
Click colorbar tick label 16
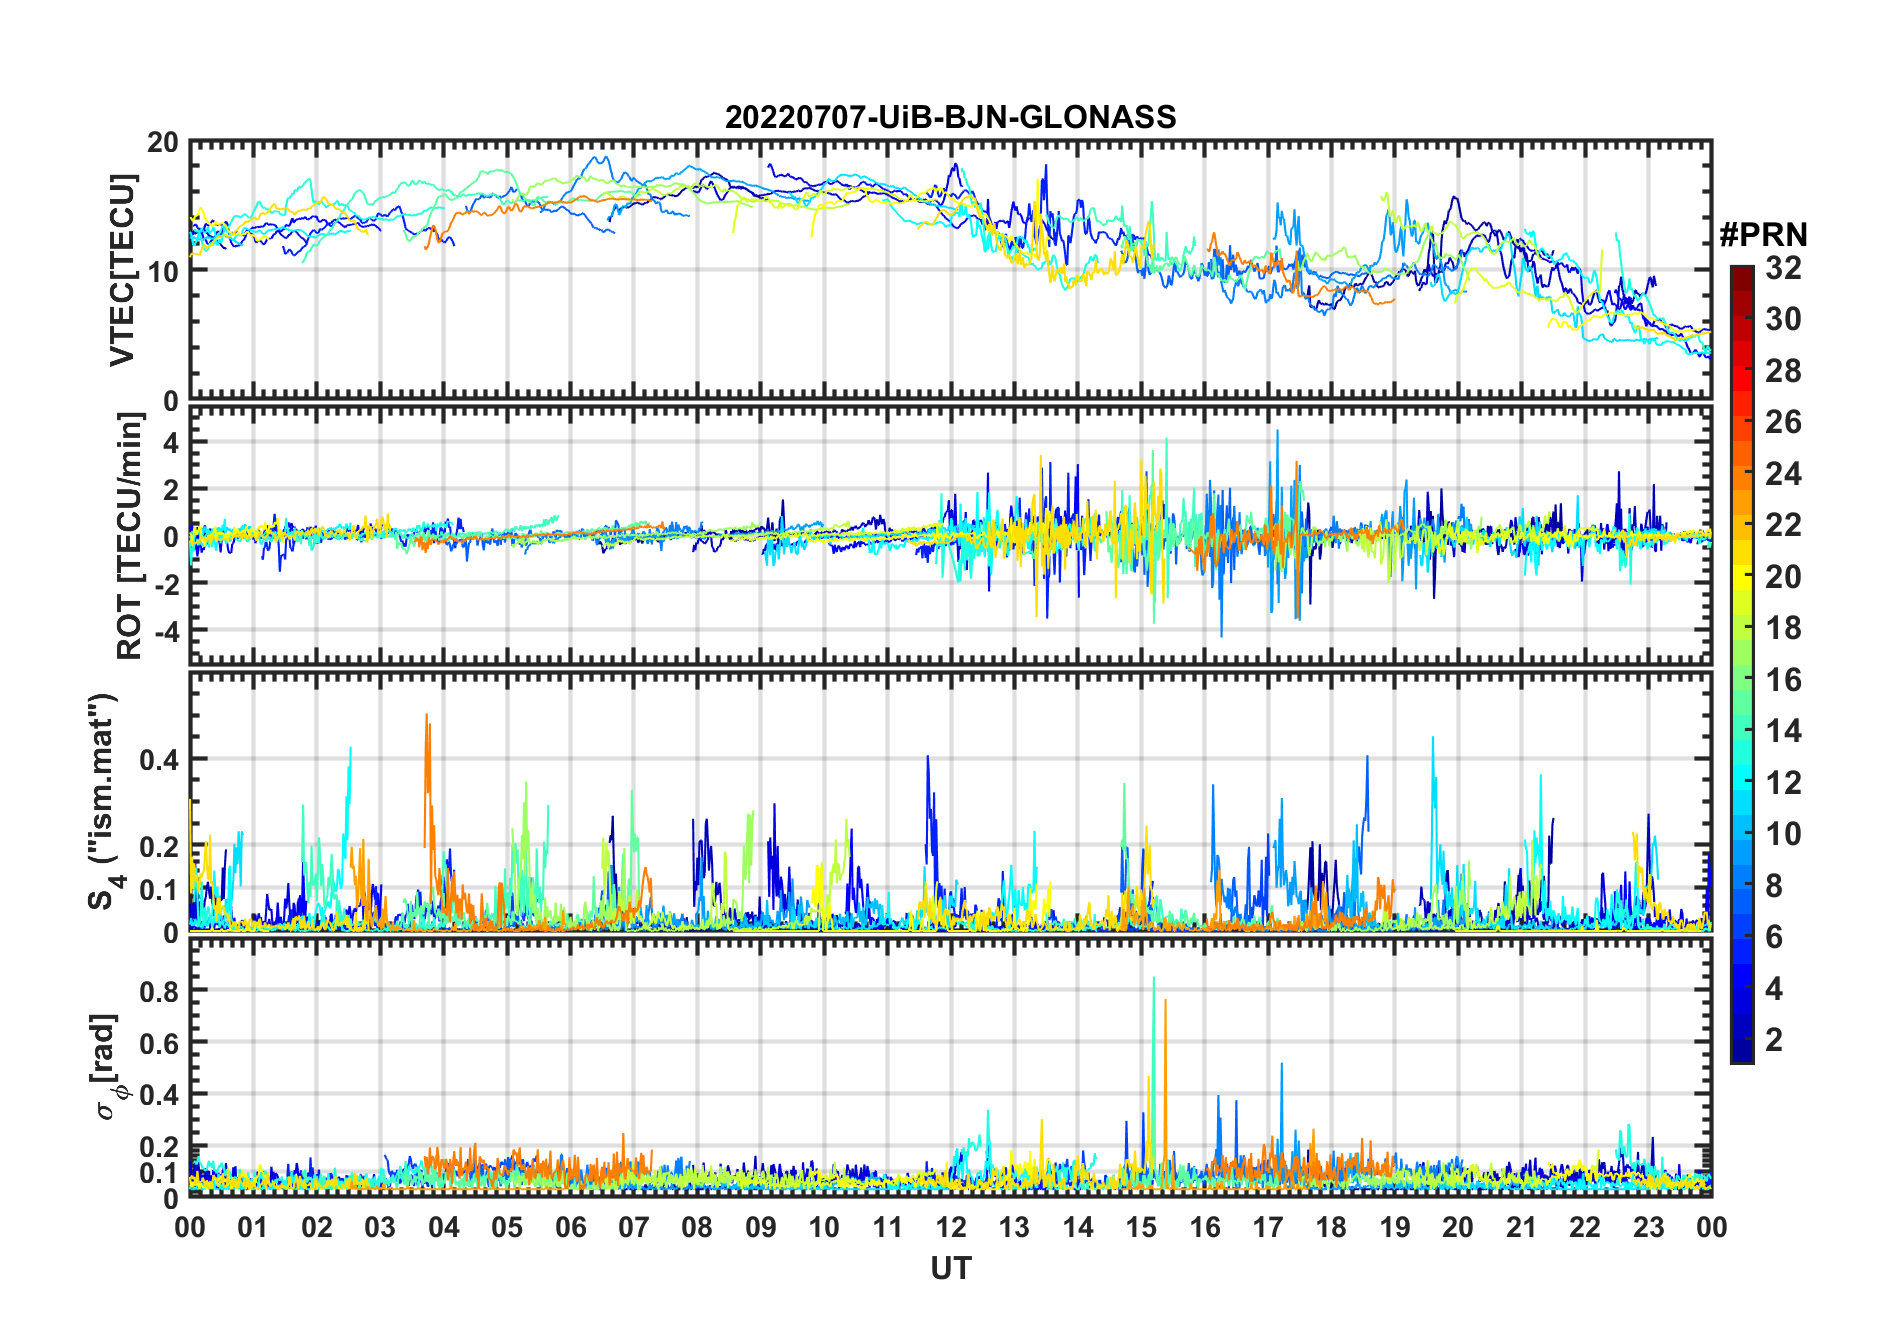(x=1783, y=680)
